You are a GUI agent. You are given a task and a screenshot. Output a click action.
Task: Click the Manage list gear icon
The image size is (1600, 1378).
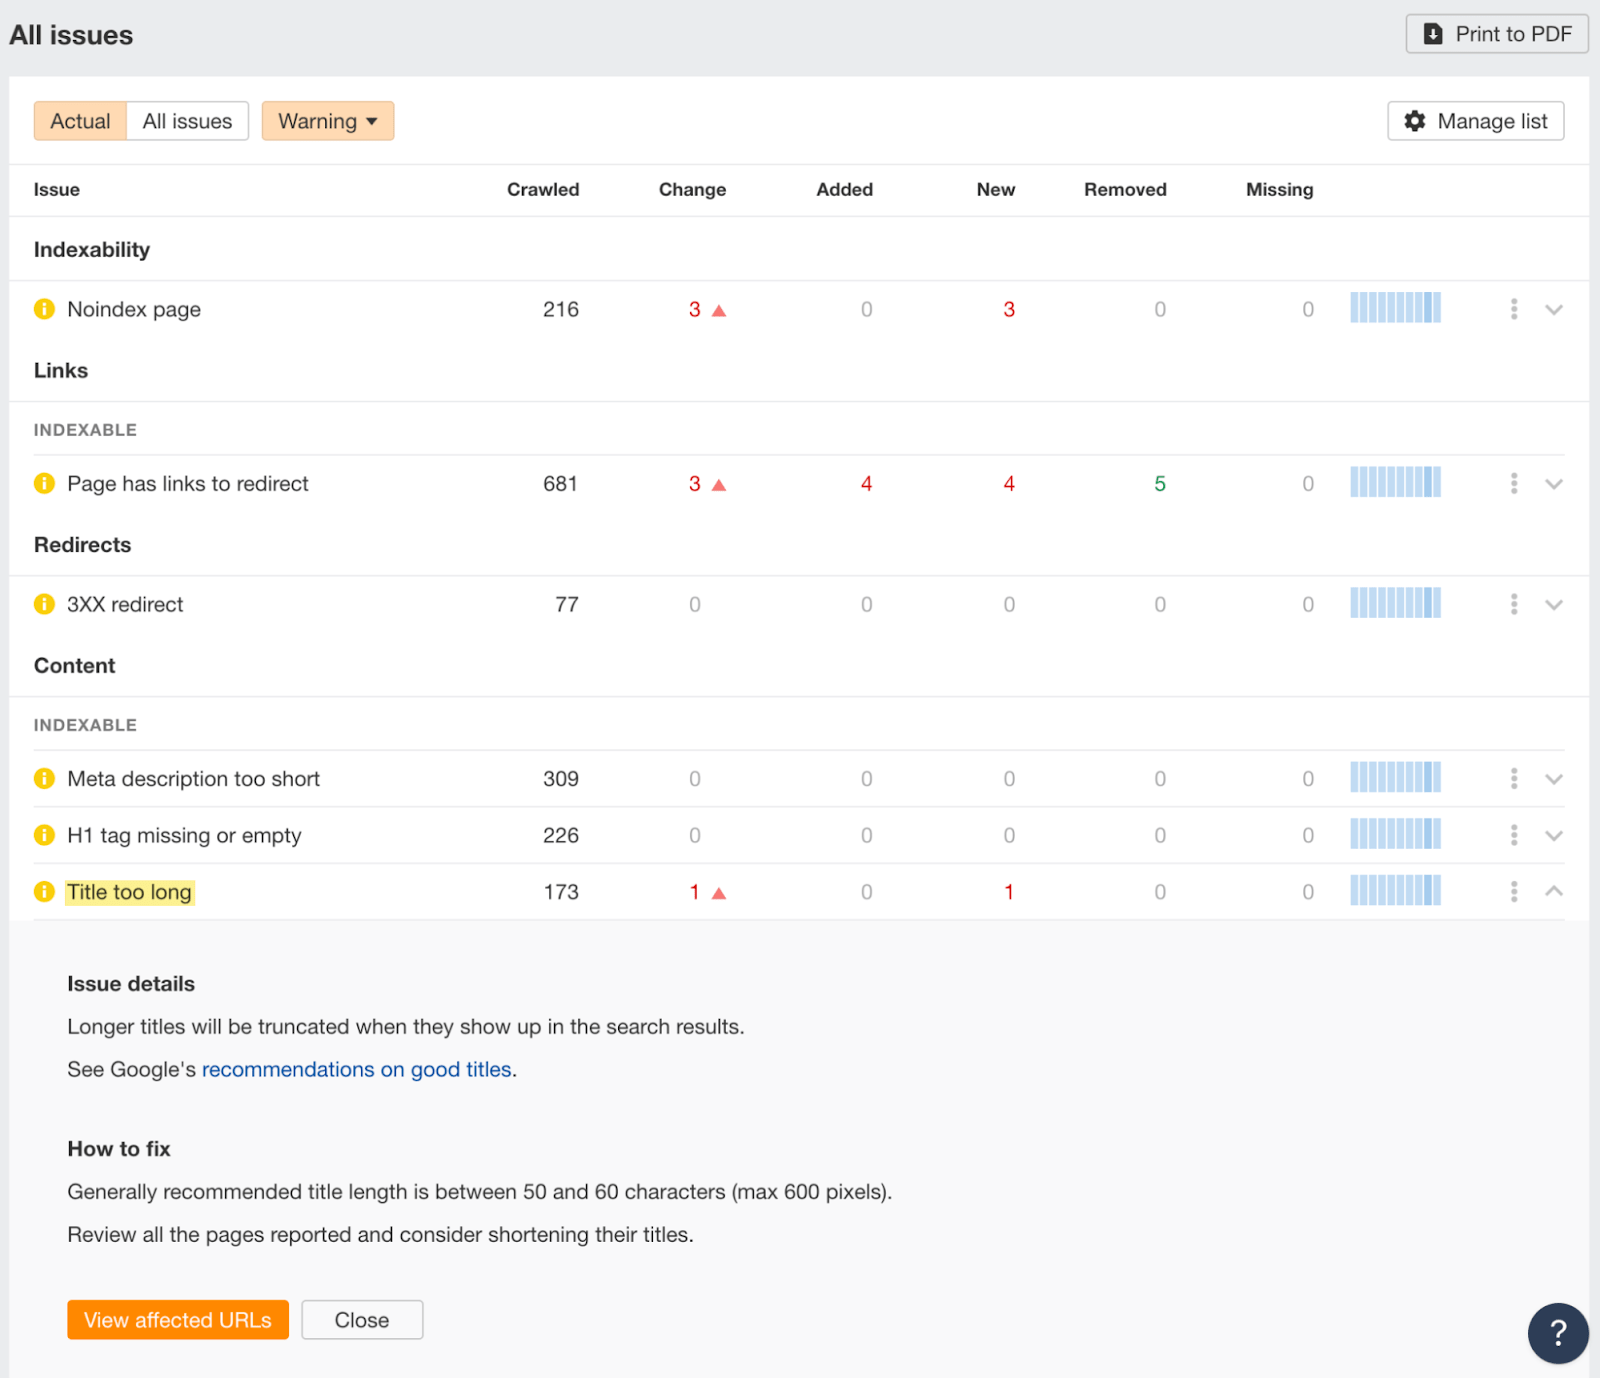(x=1416, y=120)
